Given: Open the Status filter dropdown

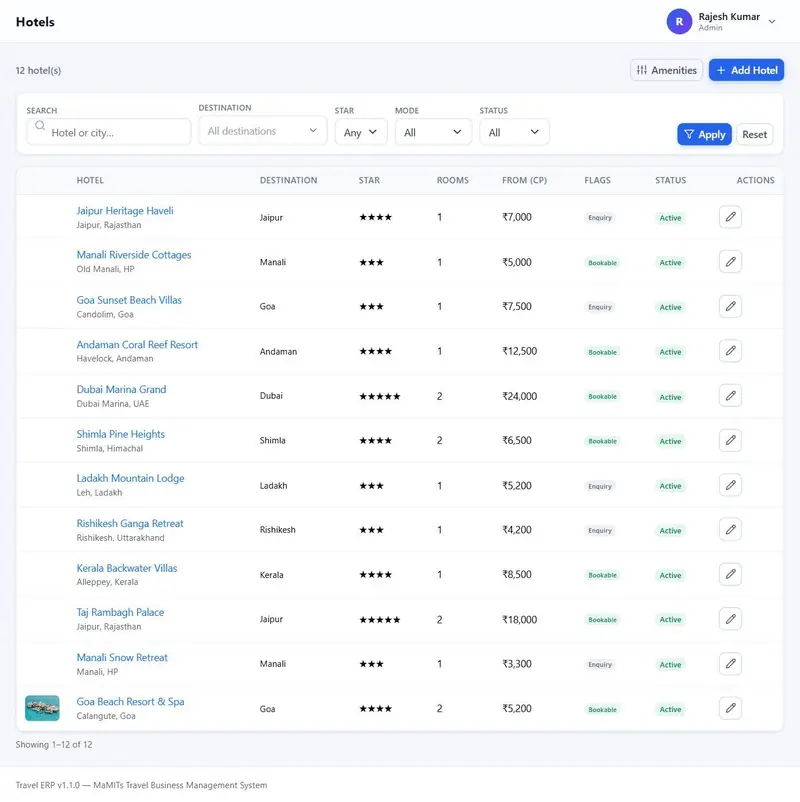Looking at the screenshot, I should (x=514, y=132).
